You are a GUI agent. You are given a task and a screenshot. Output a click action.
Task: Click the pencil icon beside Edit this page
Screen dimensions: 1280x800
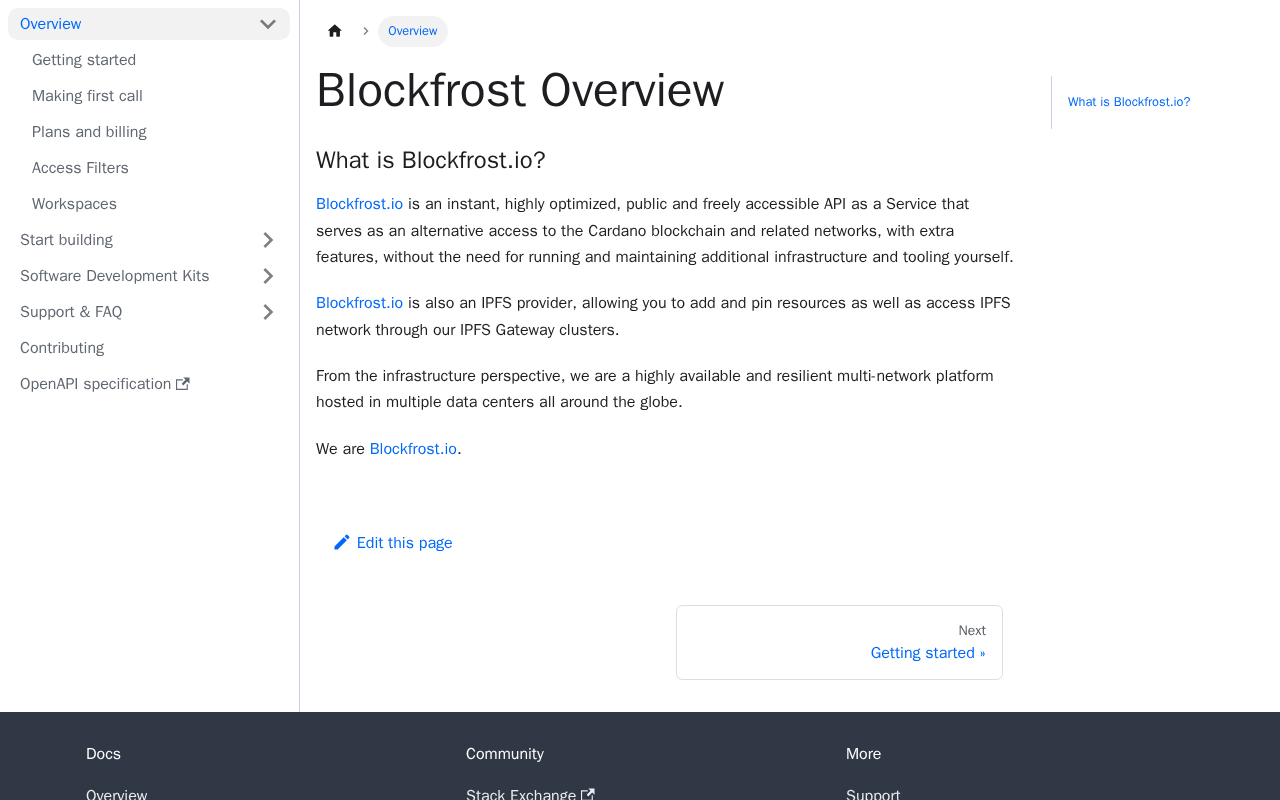click(342, 542)
